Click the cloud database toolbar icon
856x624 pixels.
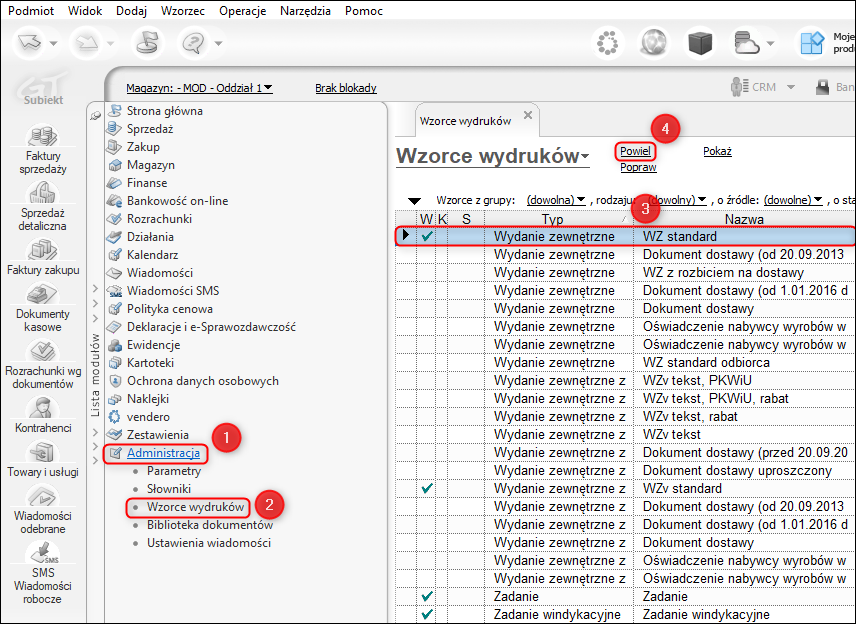click(746, 43)
